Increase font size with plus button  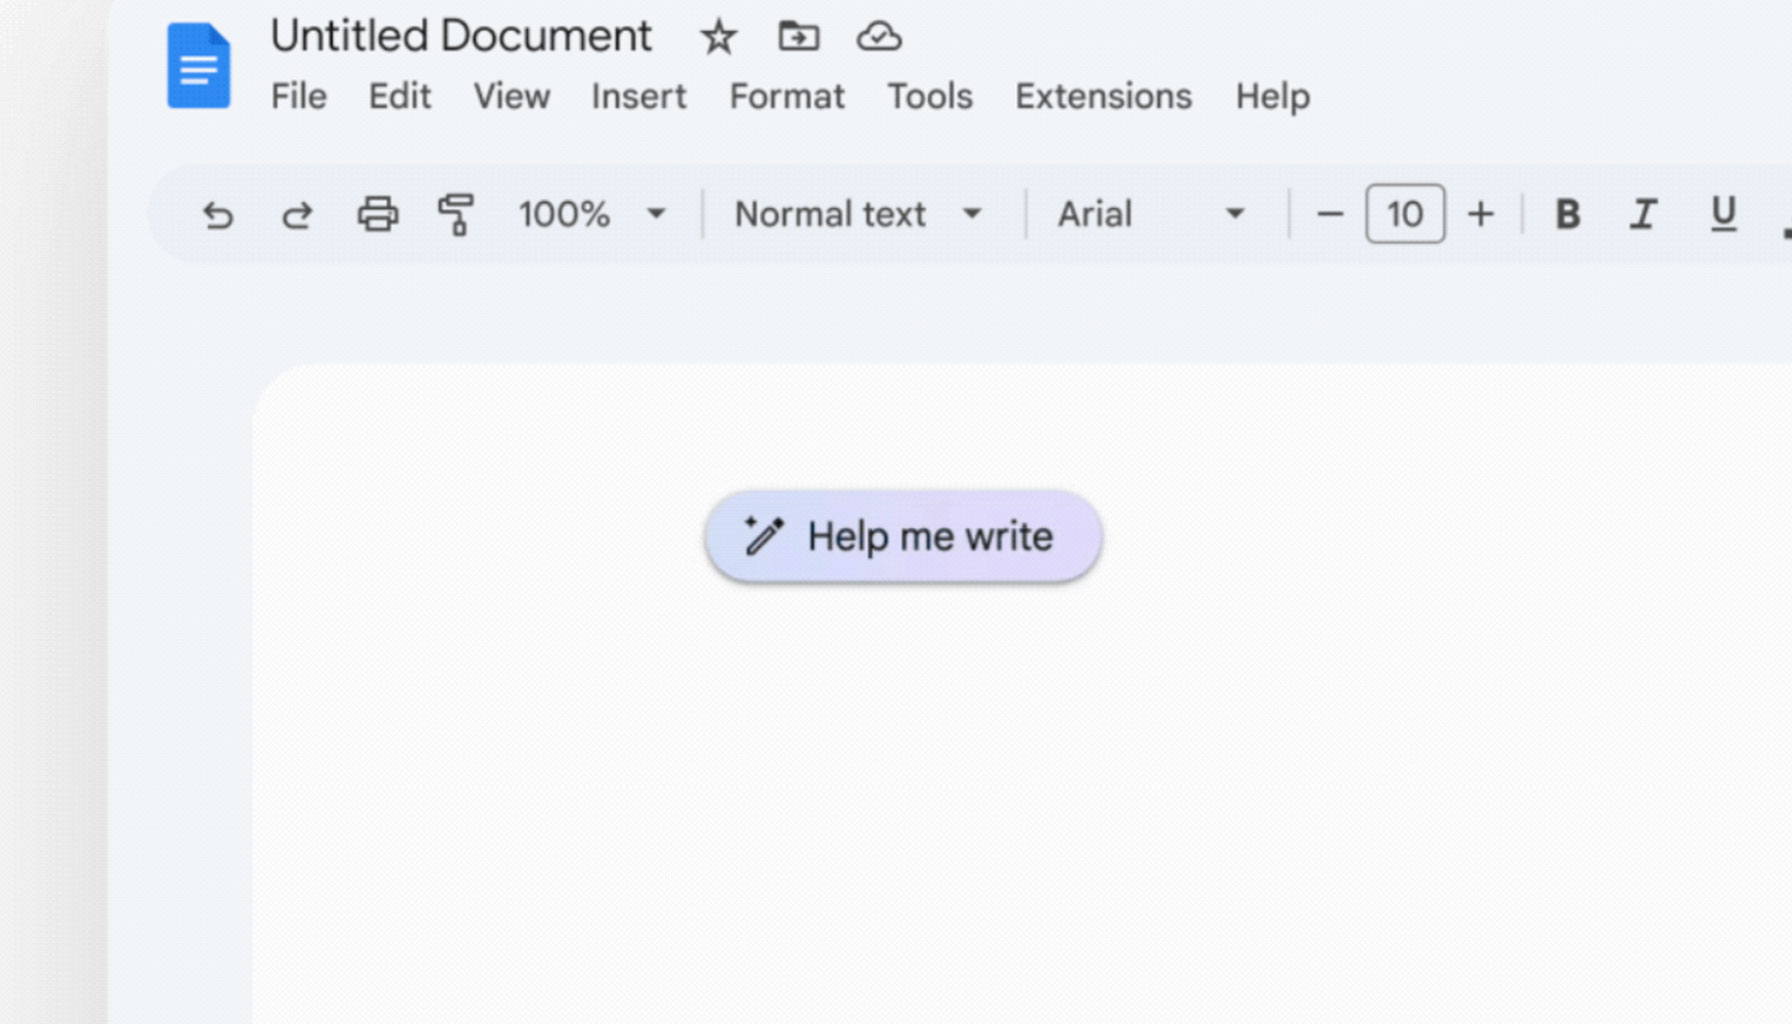[x=1481, y=214]
